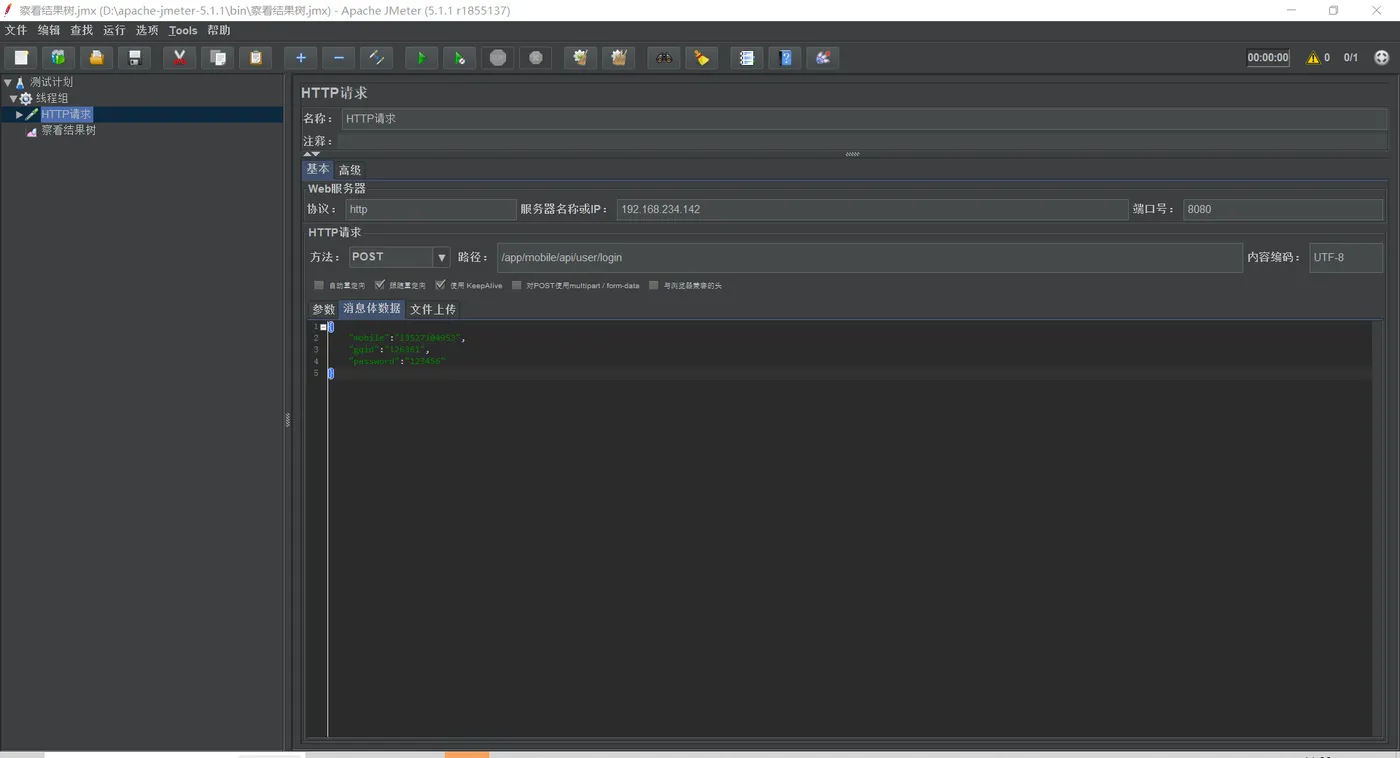Expand the HTTP请求 tree node arrow
This screenshot has height=758, width=1400.
coord(19,114)
